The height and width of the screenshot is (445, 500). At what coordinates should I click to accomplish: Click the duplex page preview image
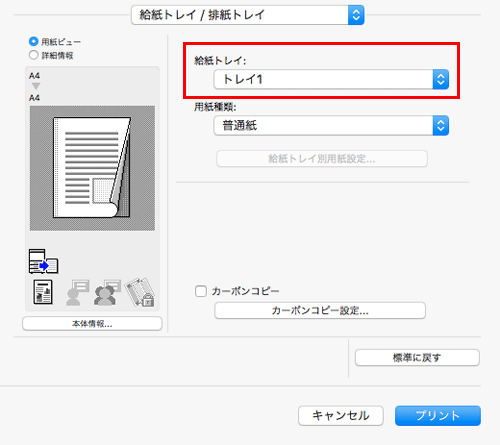click(92, 168)
